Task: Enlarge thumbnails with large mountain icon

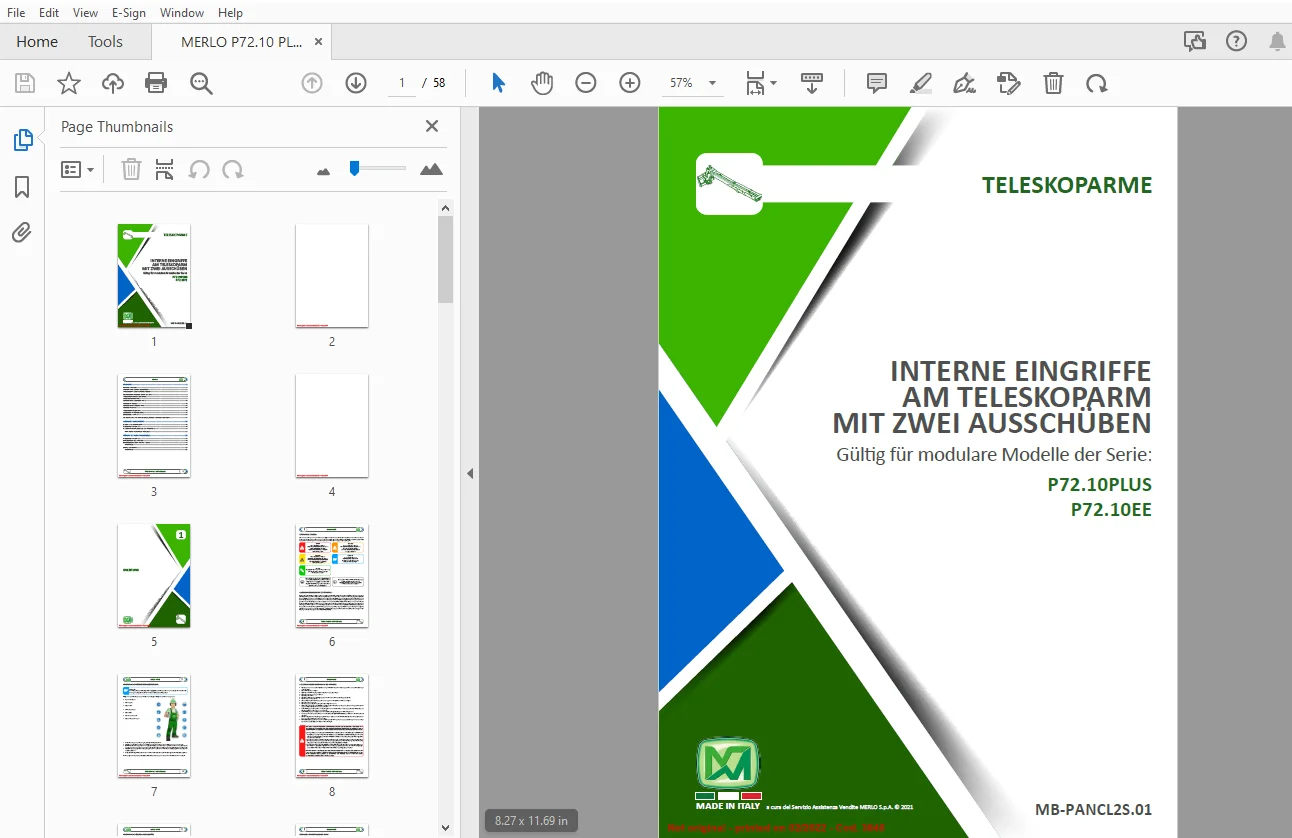Action: pyautogui.click(x=432, y=169)
